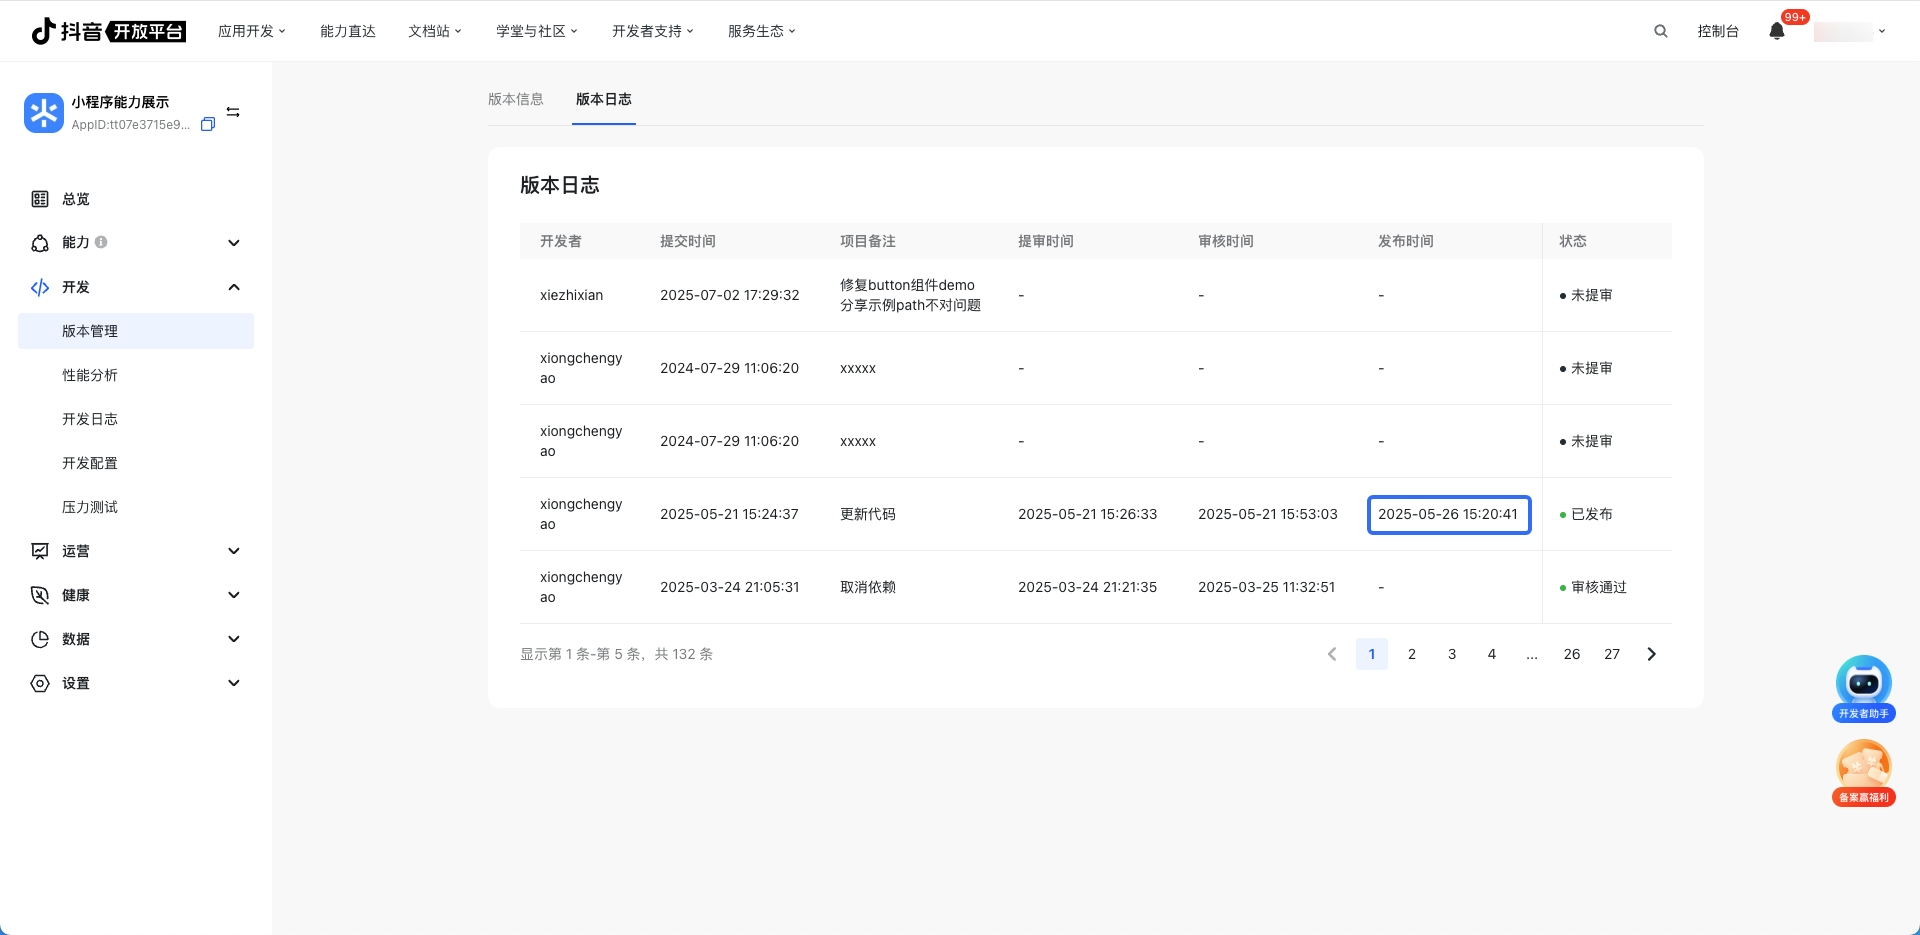Click the search magnifier icon
The width and height of the screenshot is (1920, 935).
tap(1660, 31)
